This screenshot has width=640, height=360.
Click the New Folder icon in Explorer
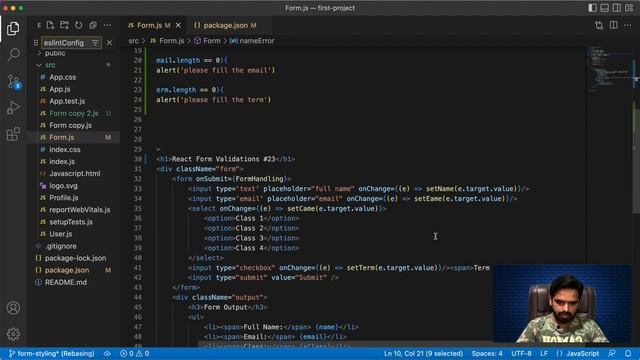click(x=64, y=25)
